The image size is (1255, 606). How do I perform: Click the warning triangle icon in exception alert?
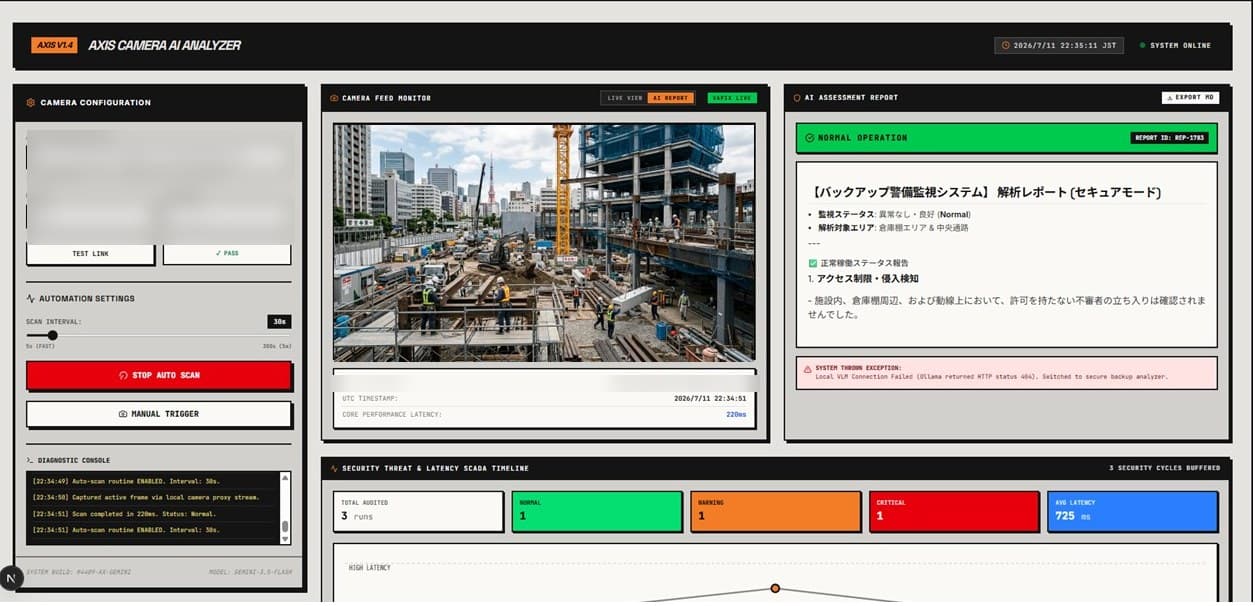pos(808,369)
